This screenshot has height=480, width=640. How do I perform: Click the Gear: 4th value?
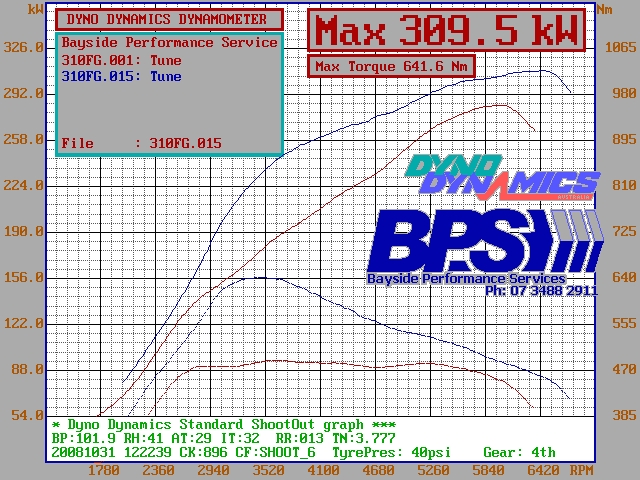coord(519,452)
